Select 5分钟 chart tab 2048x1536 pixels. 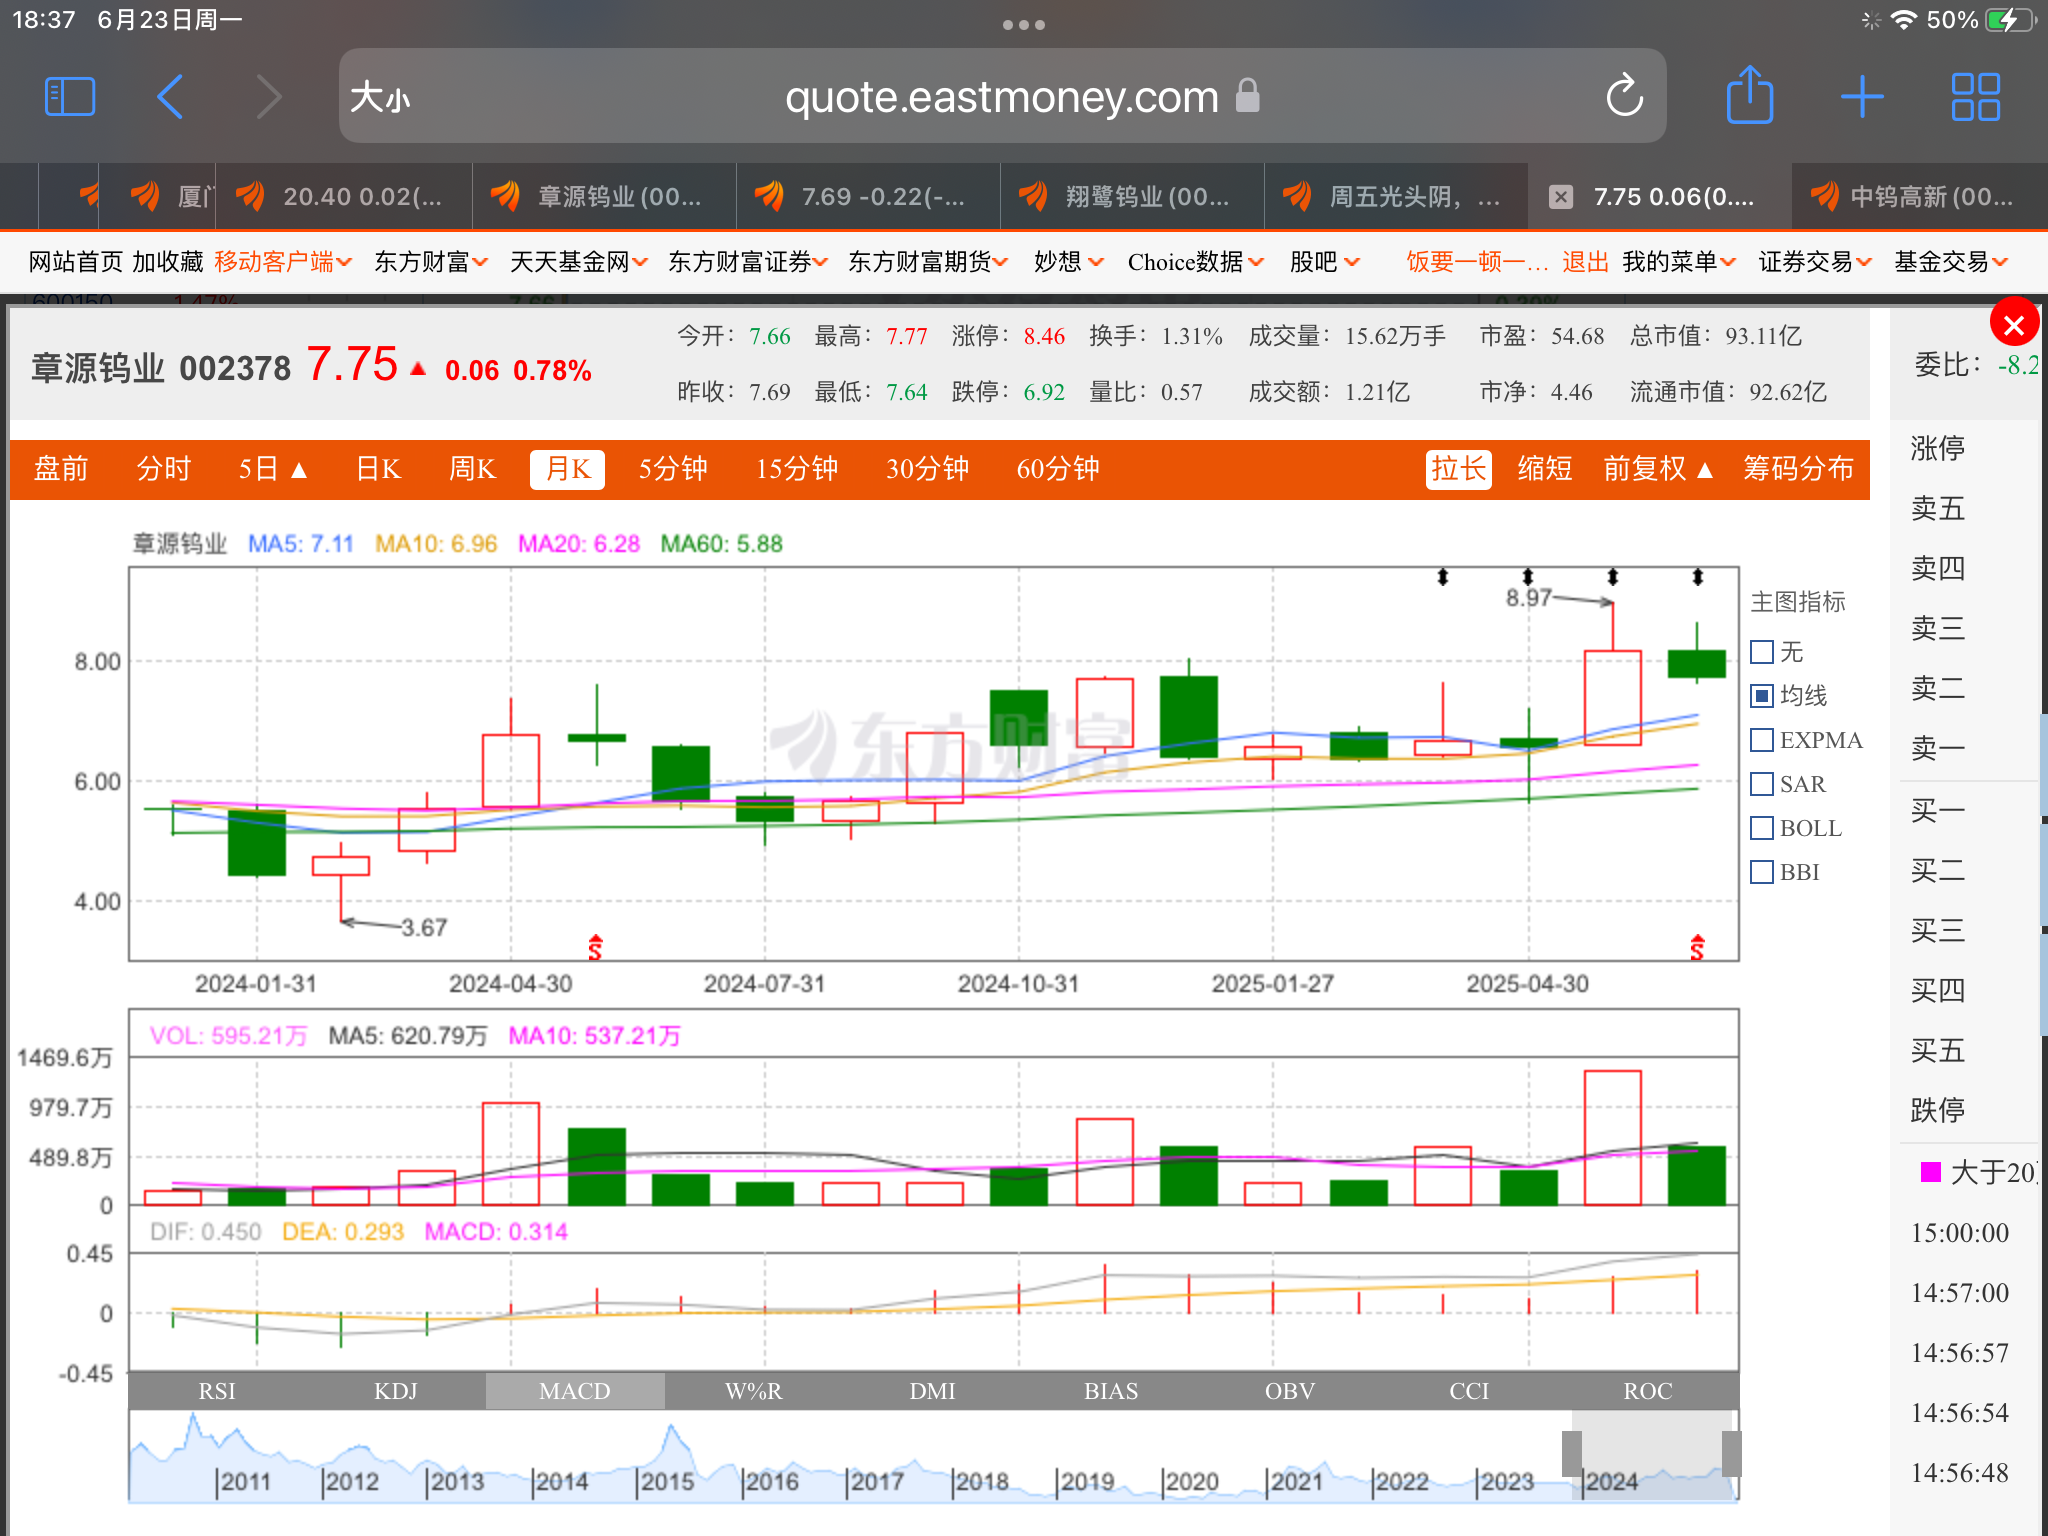[673, 469]
